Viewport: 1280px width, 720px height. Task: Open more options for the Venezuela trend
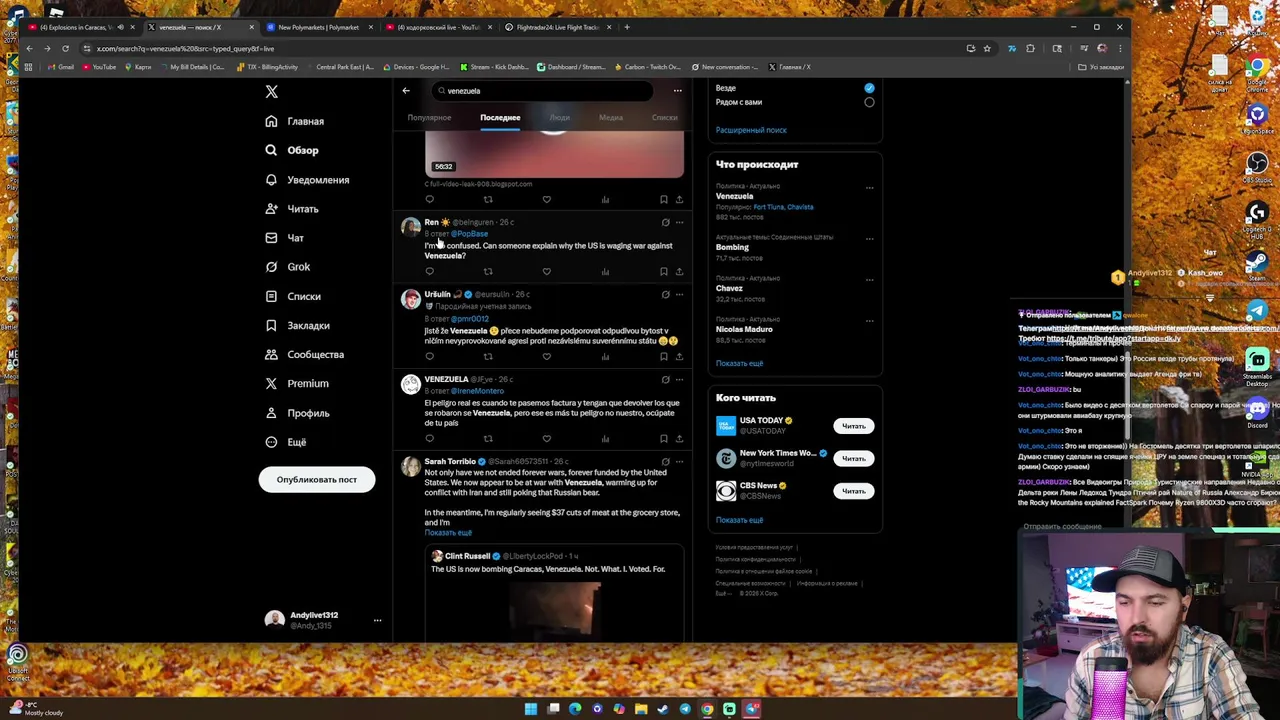[x=869, y=187]
